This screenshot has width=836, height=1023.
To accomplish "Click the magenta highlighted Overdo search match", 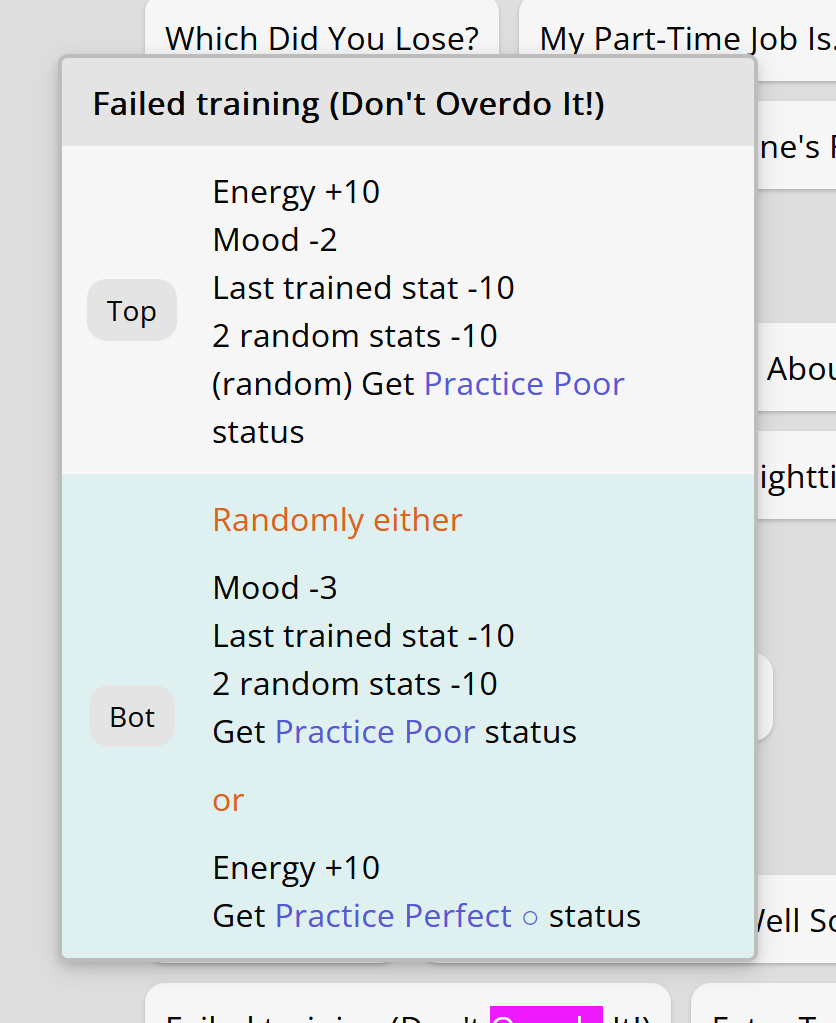I will 546,1015.
